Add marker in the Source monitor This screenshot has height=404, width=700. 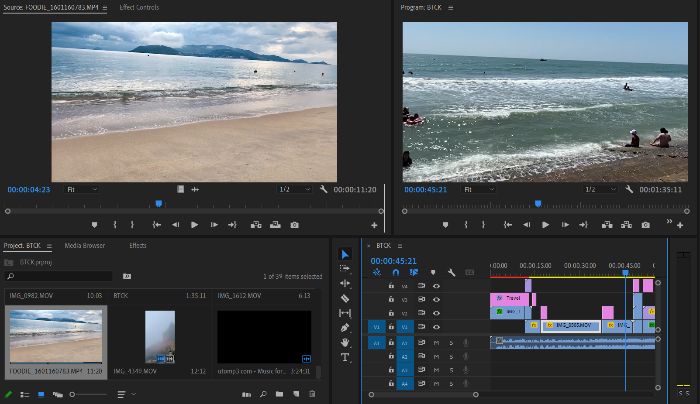pos(94,225)
